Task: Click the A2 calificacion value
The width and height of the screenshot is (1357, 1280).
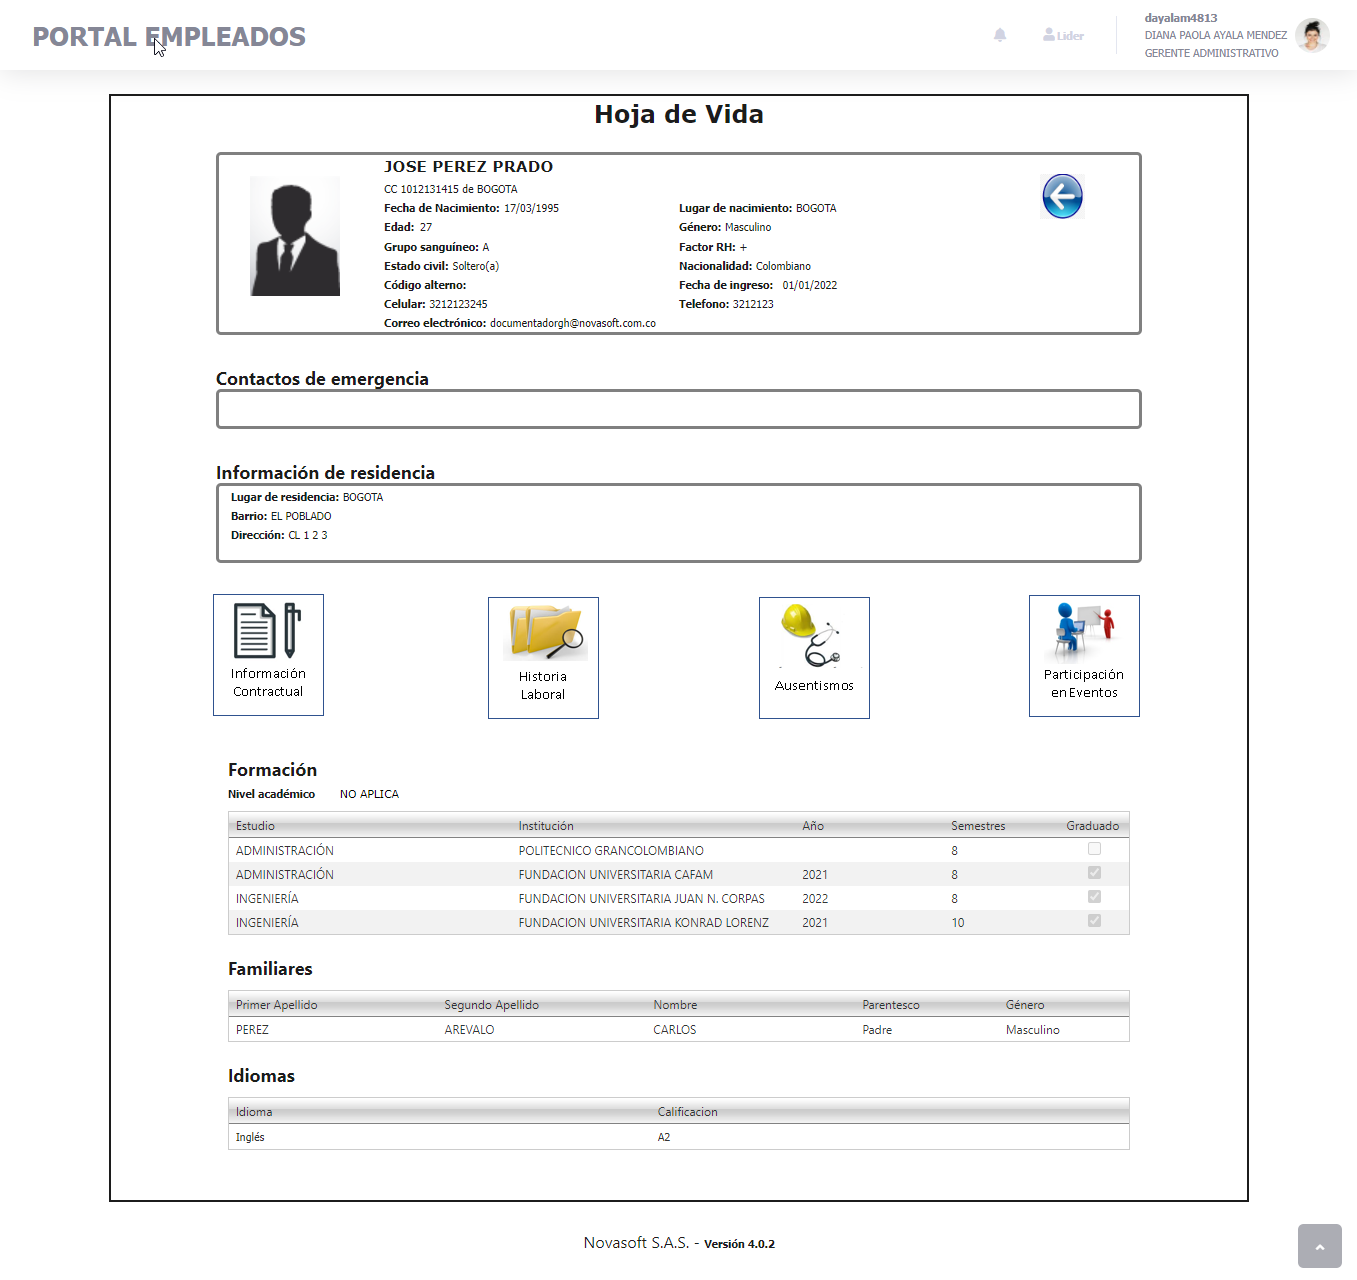Action: click(x=664, y=1137)
